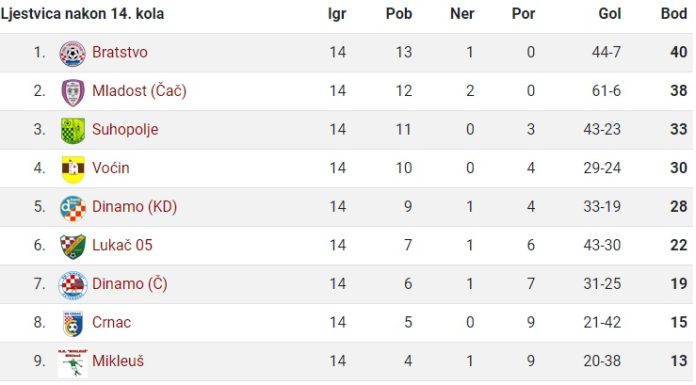
Task: Click the Bratstvo club crest icon
Action: (72, 54)
